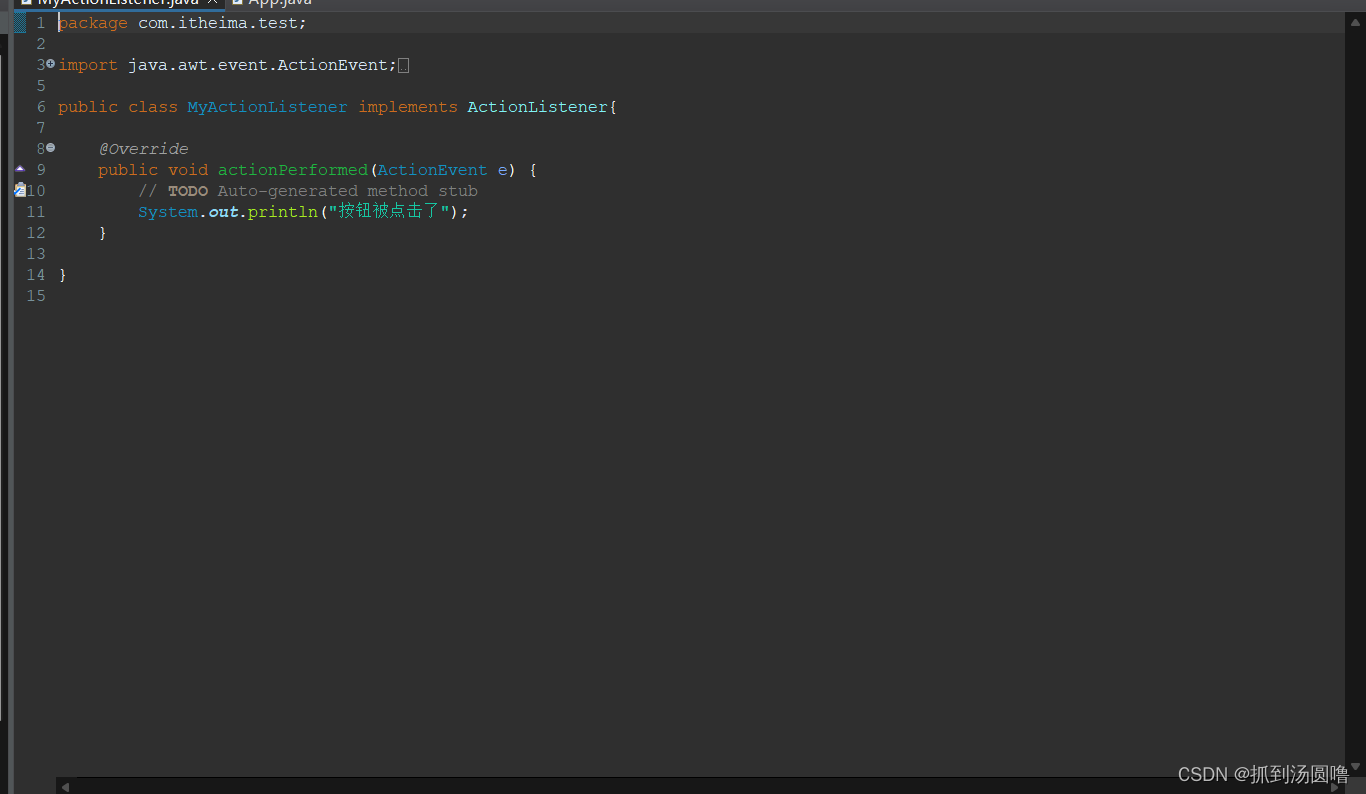The height and width of the screenshot is (794, 1366).
Task: Click the class name 'MyActionListener' on line 6
Action: coord(267,107)
